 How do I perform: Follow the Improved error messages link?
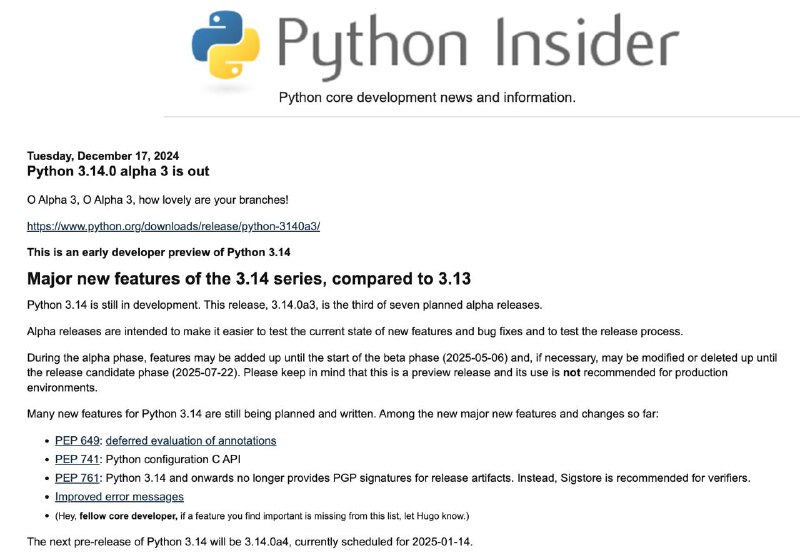click(x=119, y=497)
